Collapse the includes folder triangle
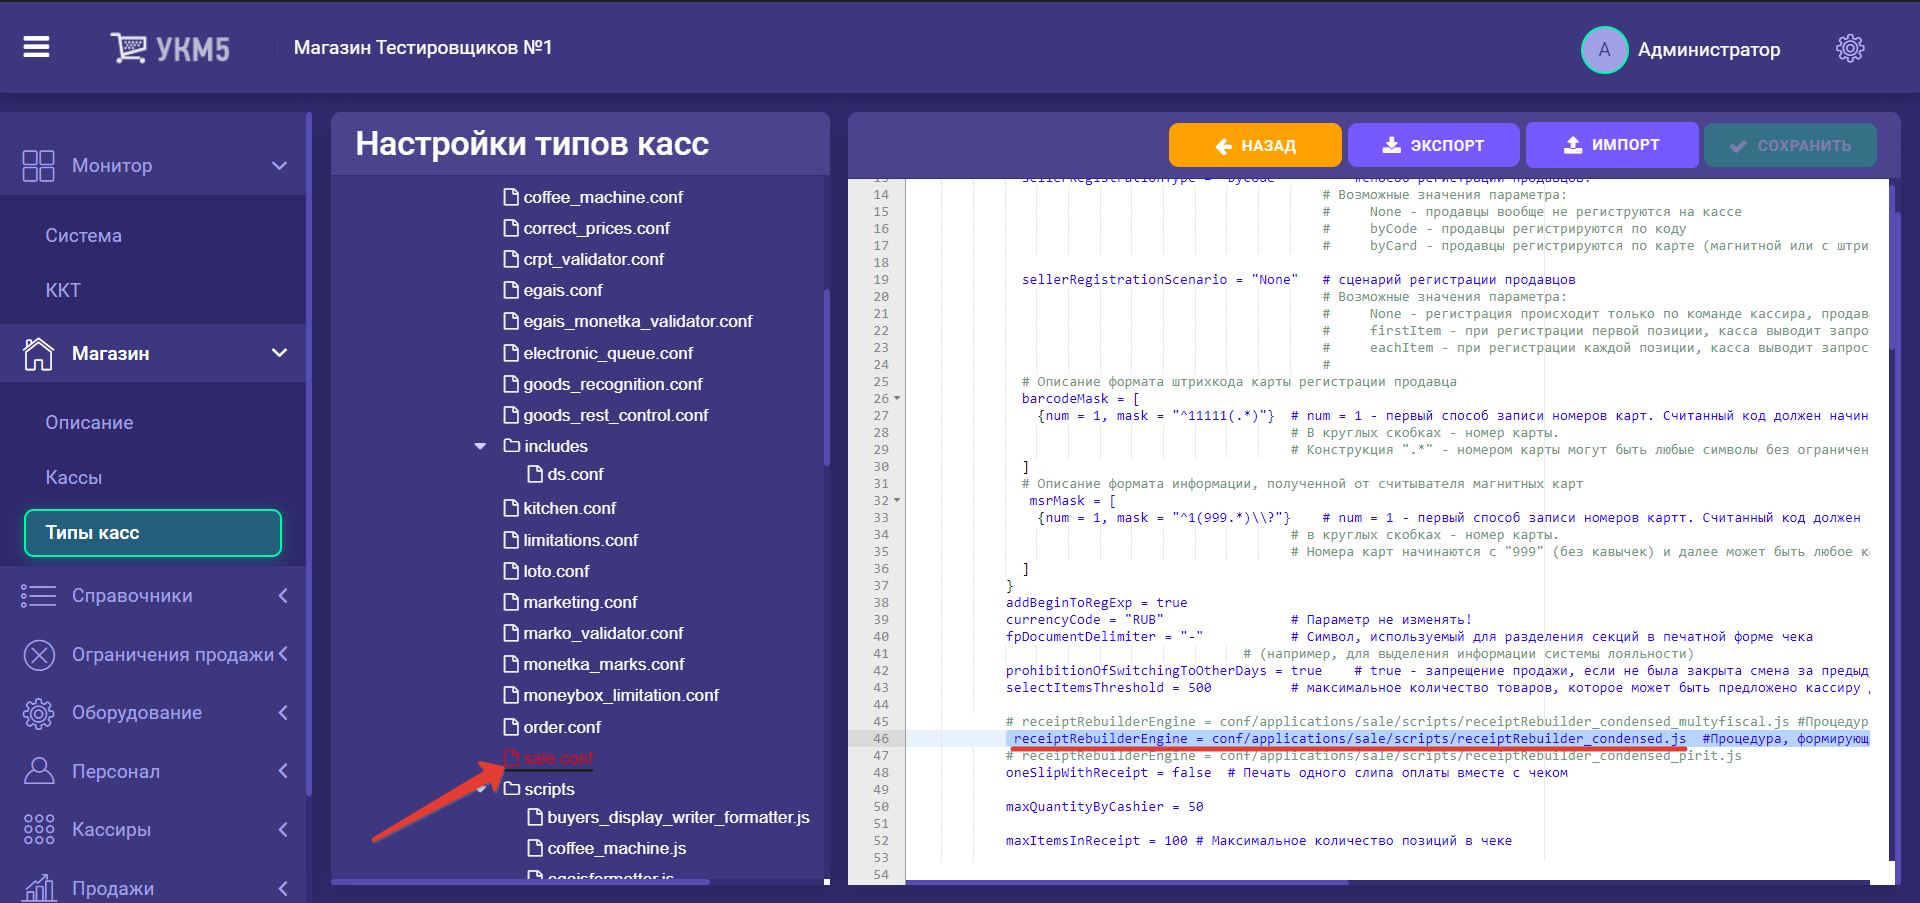 click(480, 446)
